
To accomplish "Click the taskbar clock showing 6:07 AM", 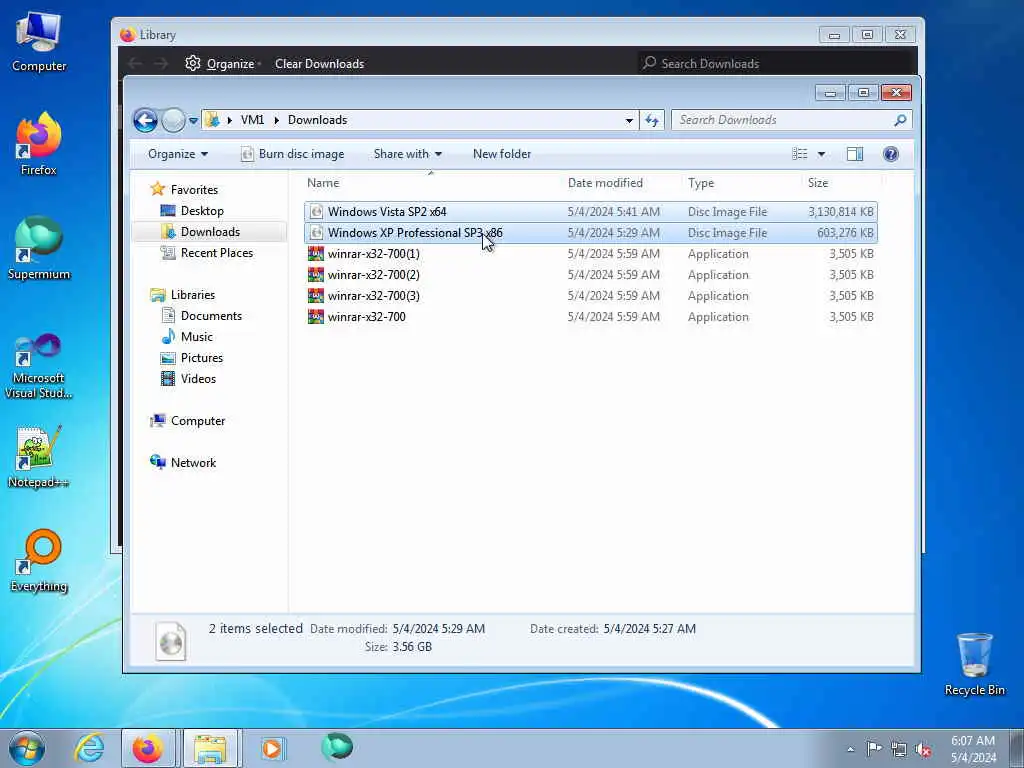I will [x=973, y=749].
